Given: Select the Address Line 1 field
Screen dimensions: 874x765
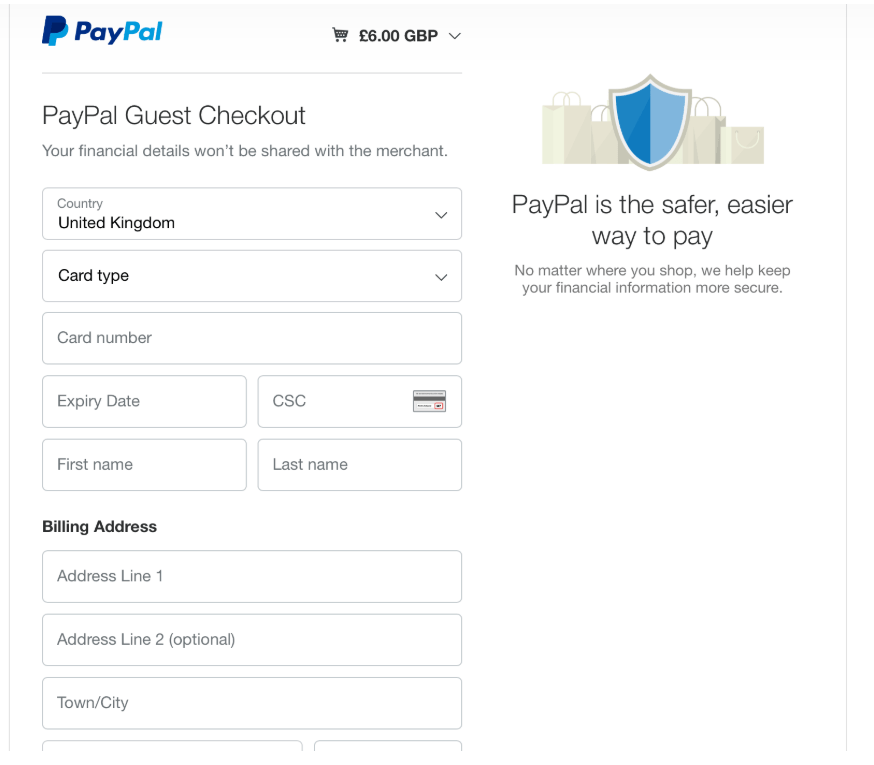Looking at the screenshot, I should click(252, 577).
